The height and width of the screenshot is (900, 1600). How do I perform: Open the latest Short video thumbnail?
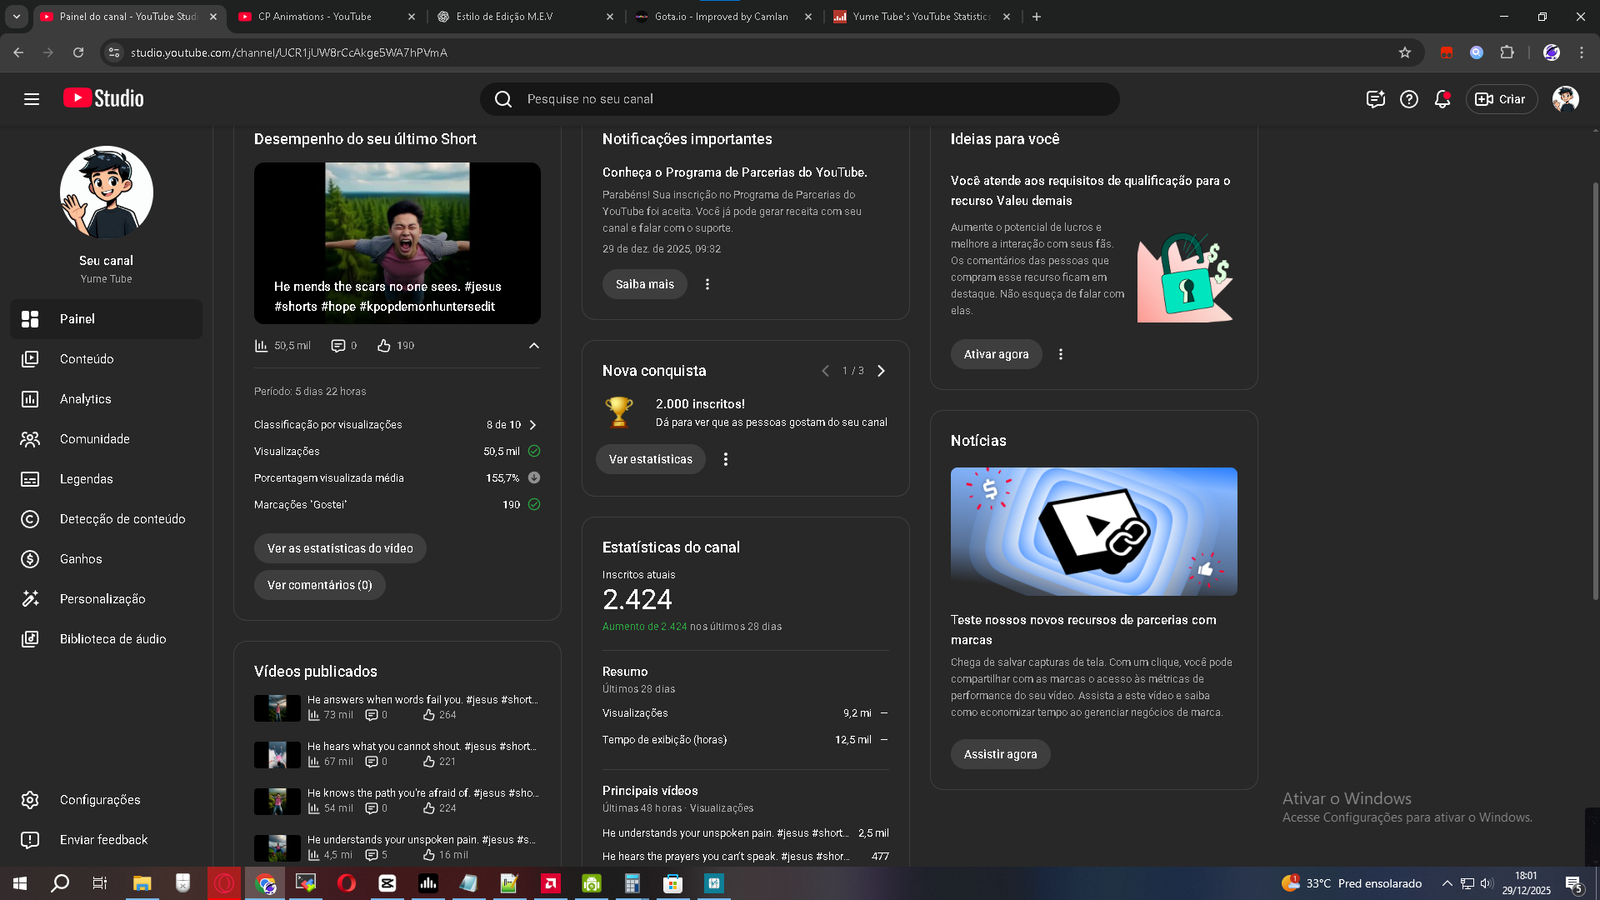(397, 243)
